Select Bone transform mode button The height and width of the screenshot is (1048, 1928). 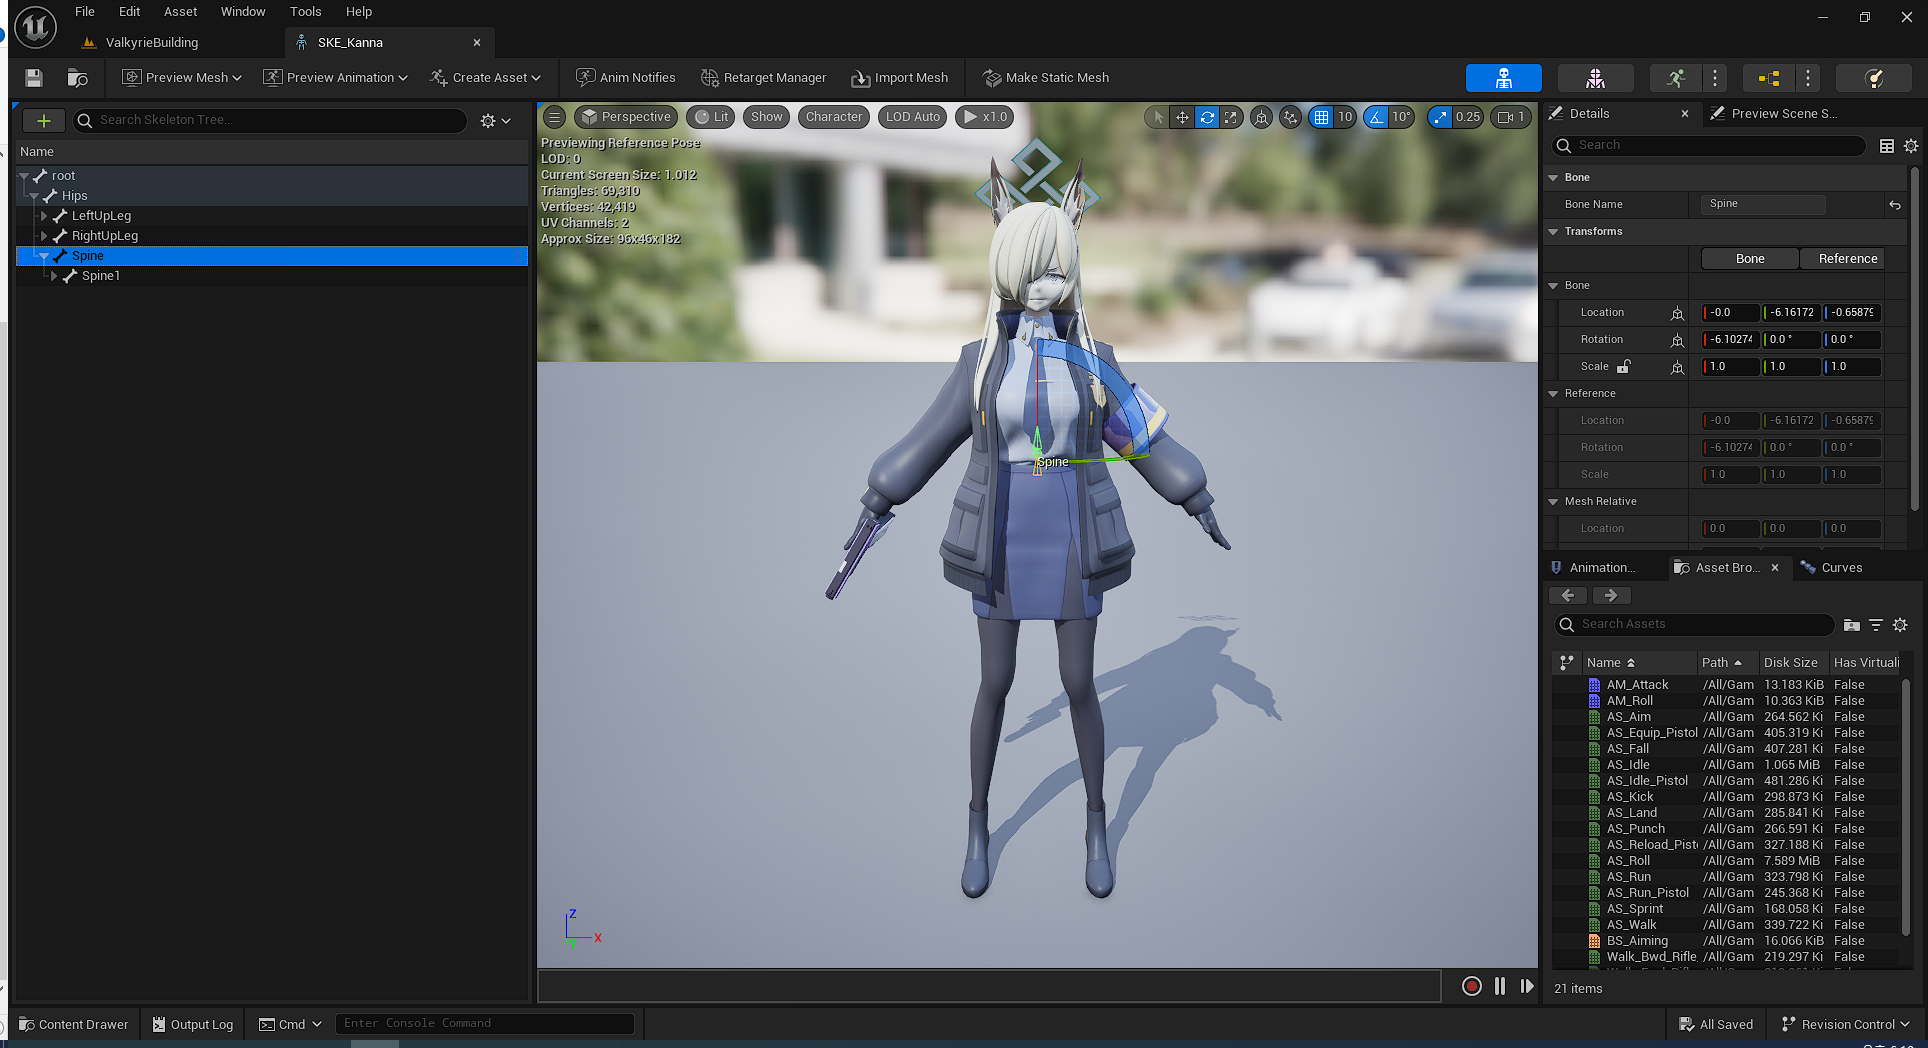pyautogui.click(x=1750, y=259)
